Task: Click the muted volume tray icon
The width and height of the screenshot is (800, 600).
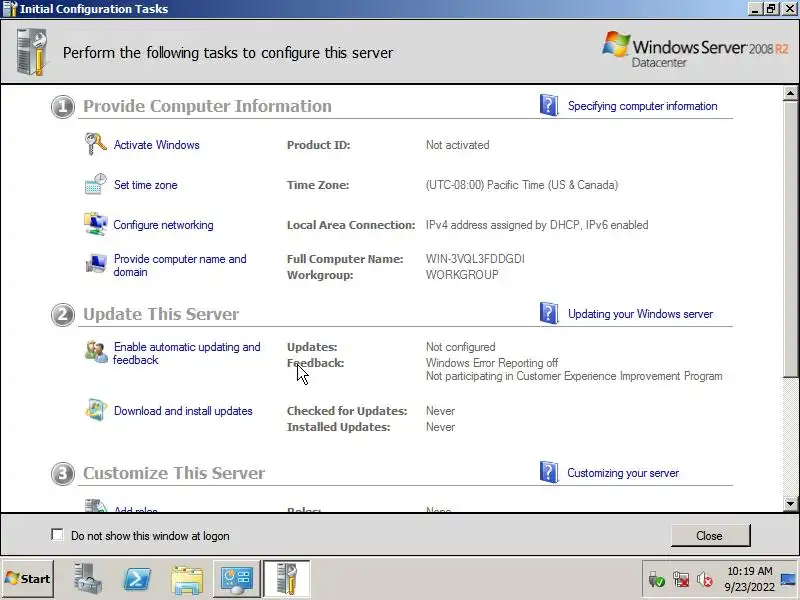Action: (705, 579)
